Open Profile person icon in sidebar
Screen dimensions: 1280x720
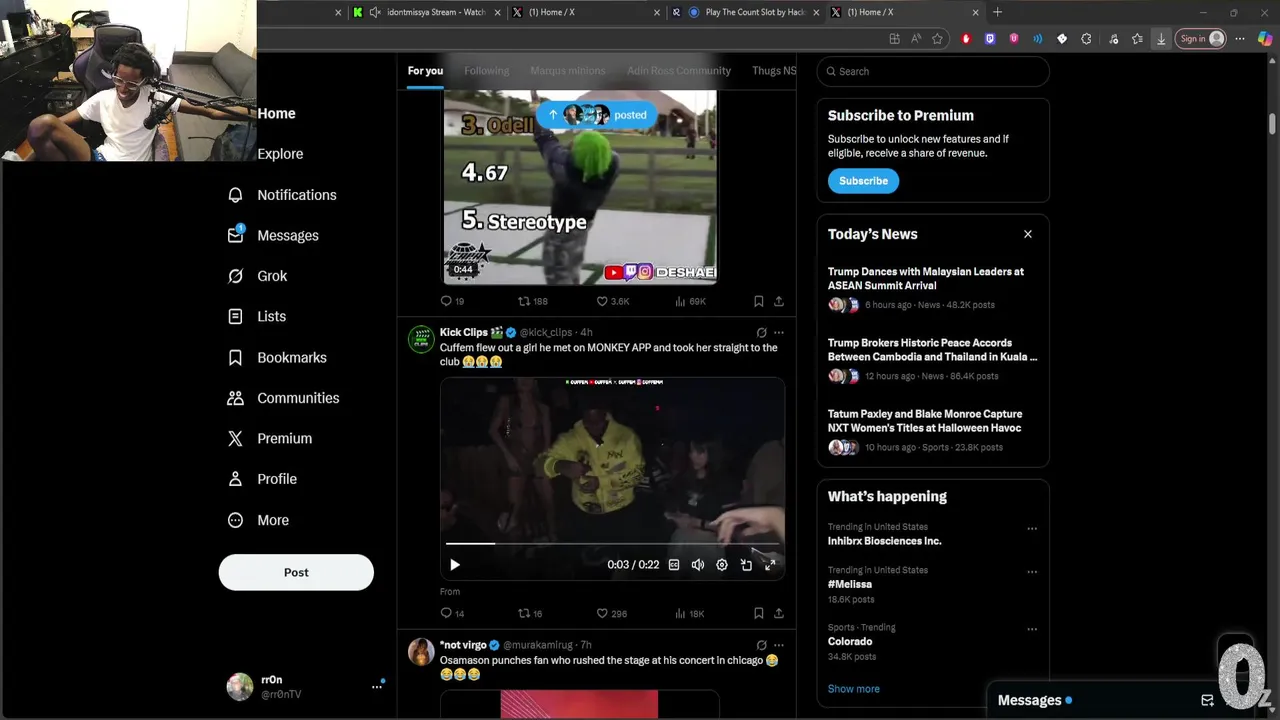pos(235,479)
